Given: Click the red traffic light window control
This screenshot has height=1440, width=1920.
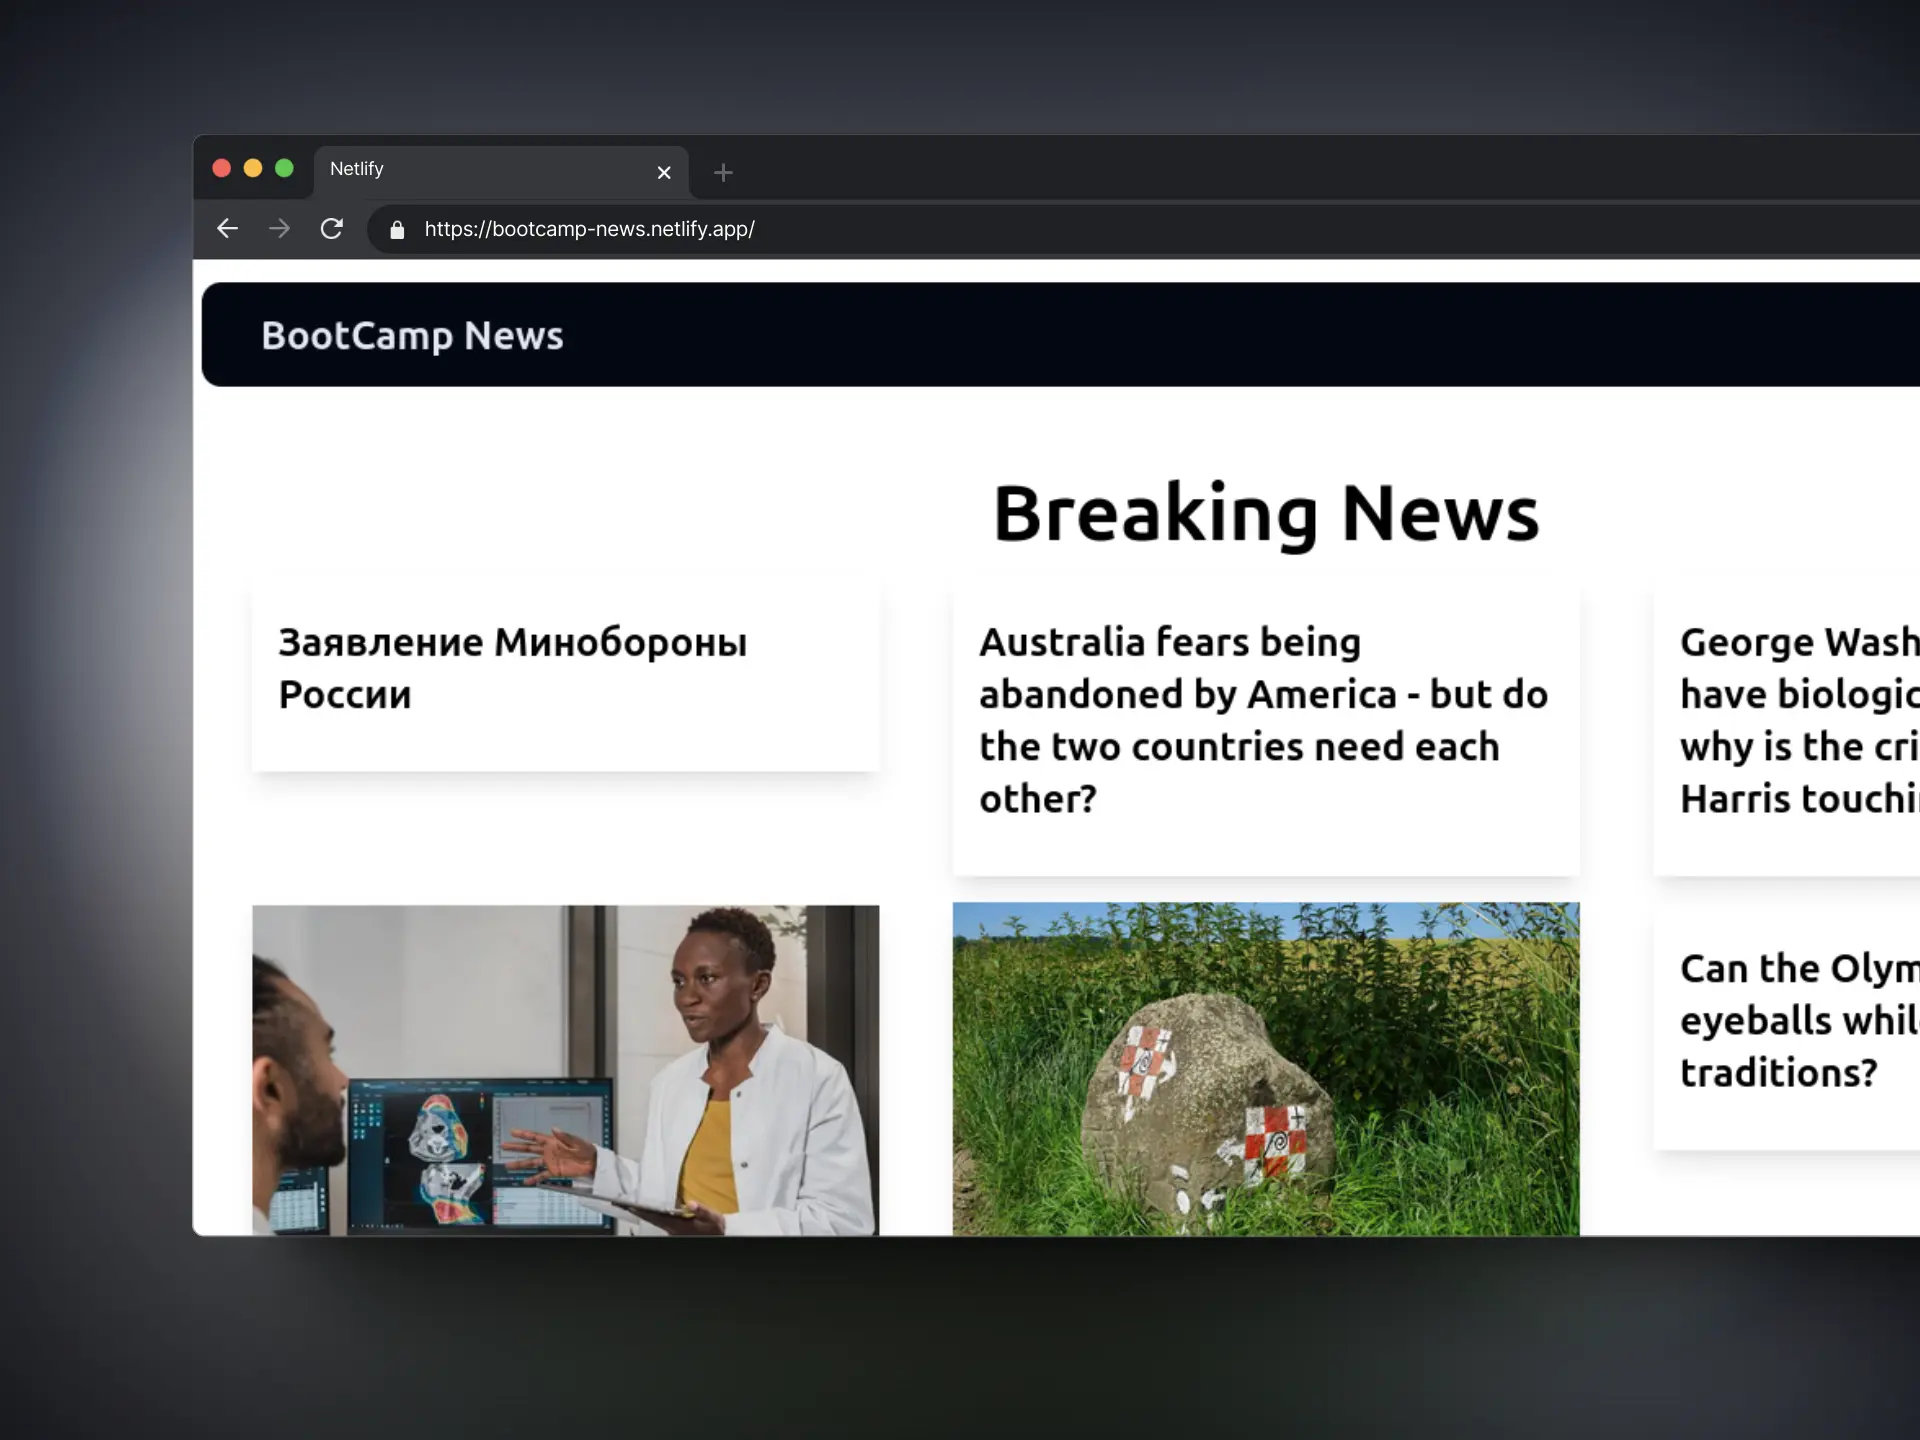Looking at the screenshot, I should [221, 168].
